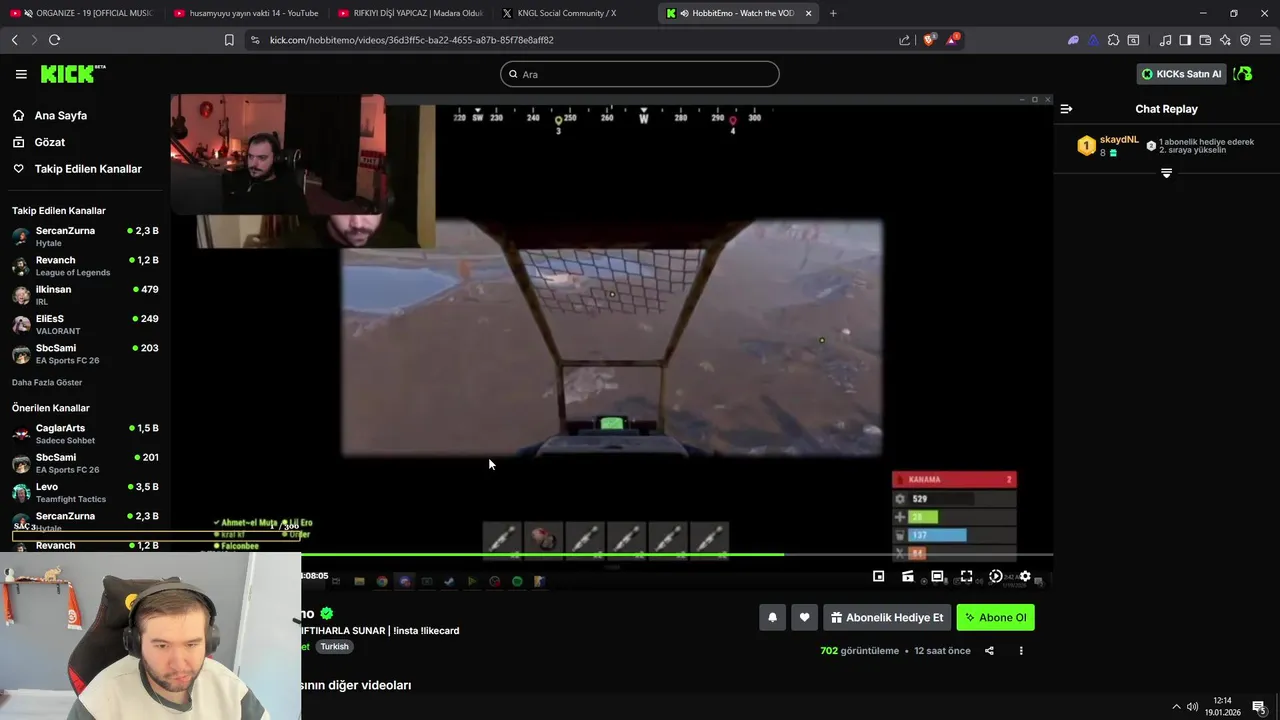The height and width of the screenshot is (720, 1280).
Task: Open taskbar clock and date
Action: [1222, 706]
